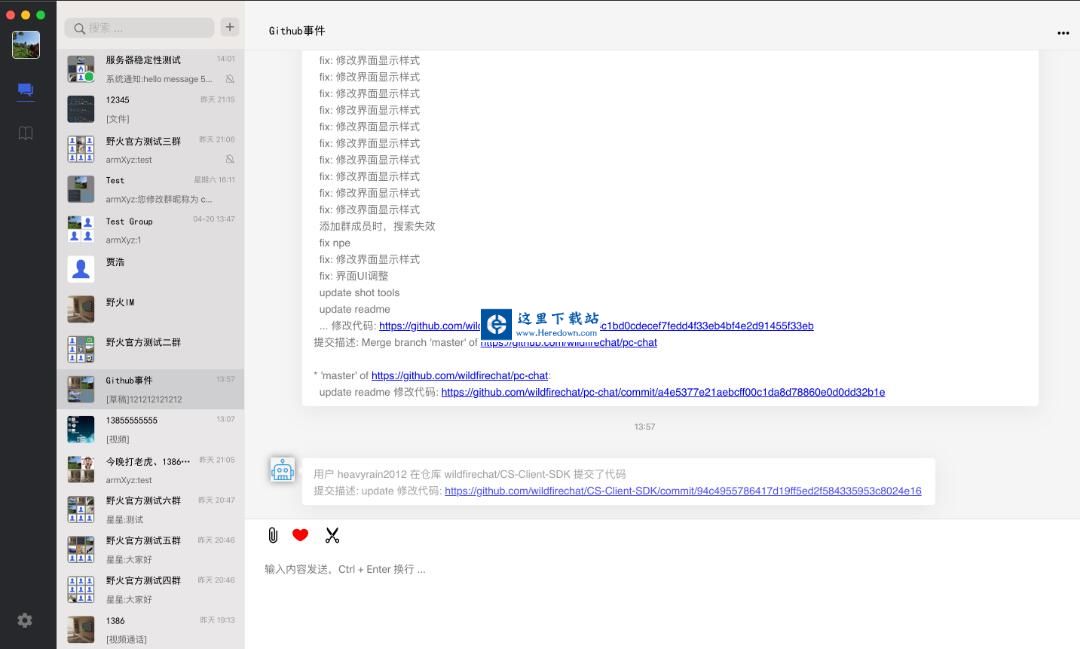Click the user profile avatar
Screen dimensions: 1080x649
tap(26, 45)
